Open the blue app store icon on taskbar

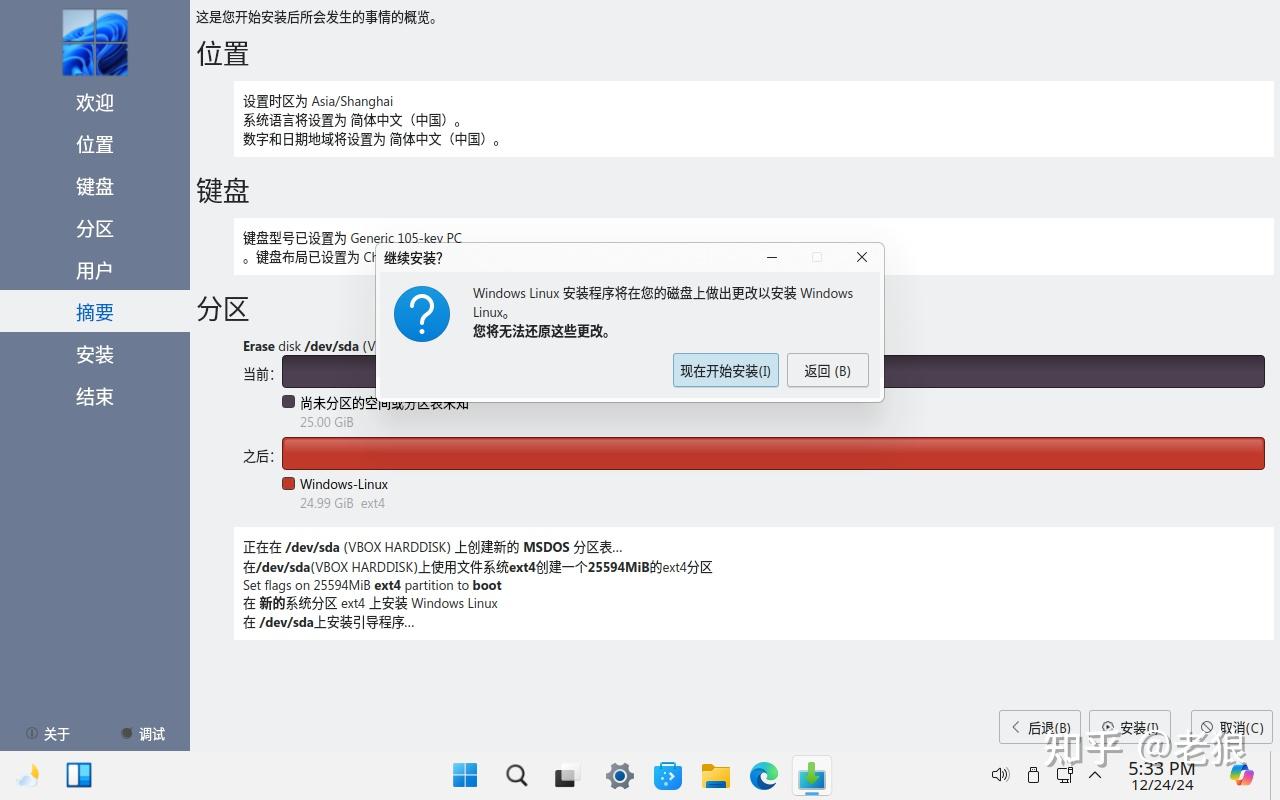667,775
